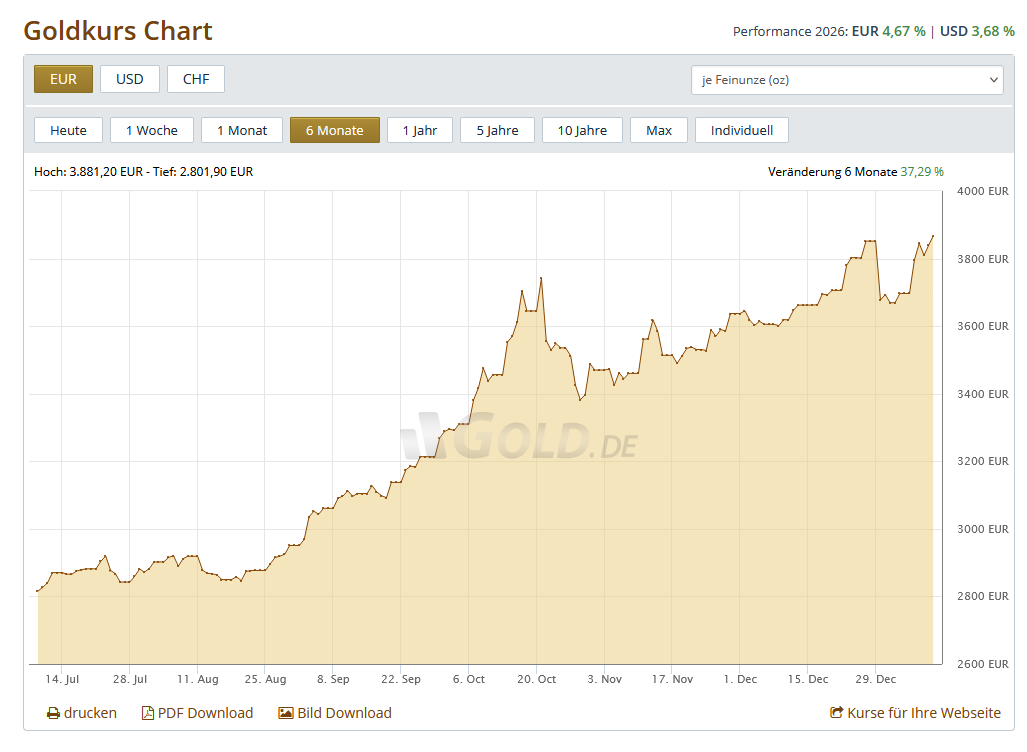Click the USD 3,68 % performance value

point(977,31)
